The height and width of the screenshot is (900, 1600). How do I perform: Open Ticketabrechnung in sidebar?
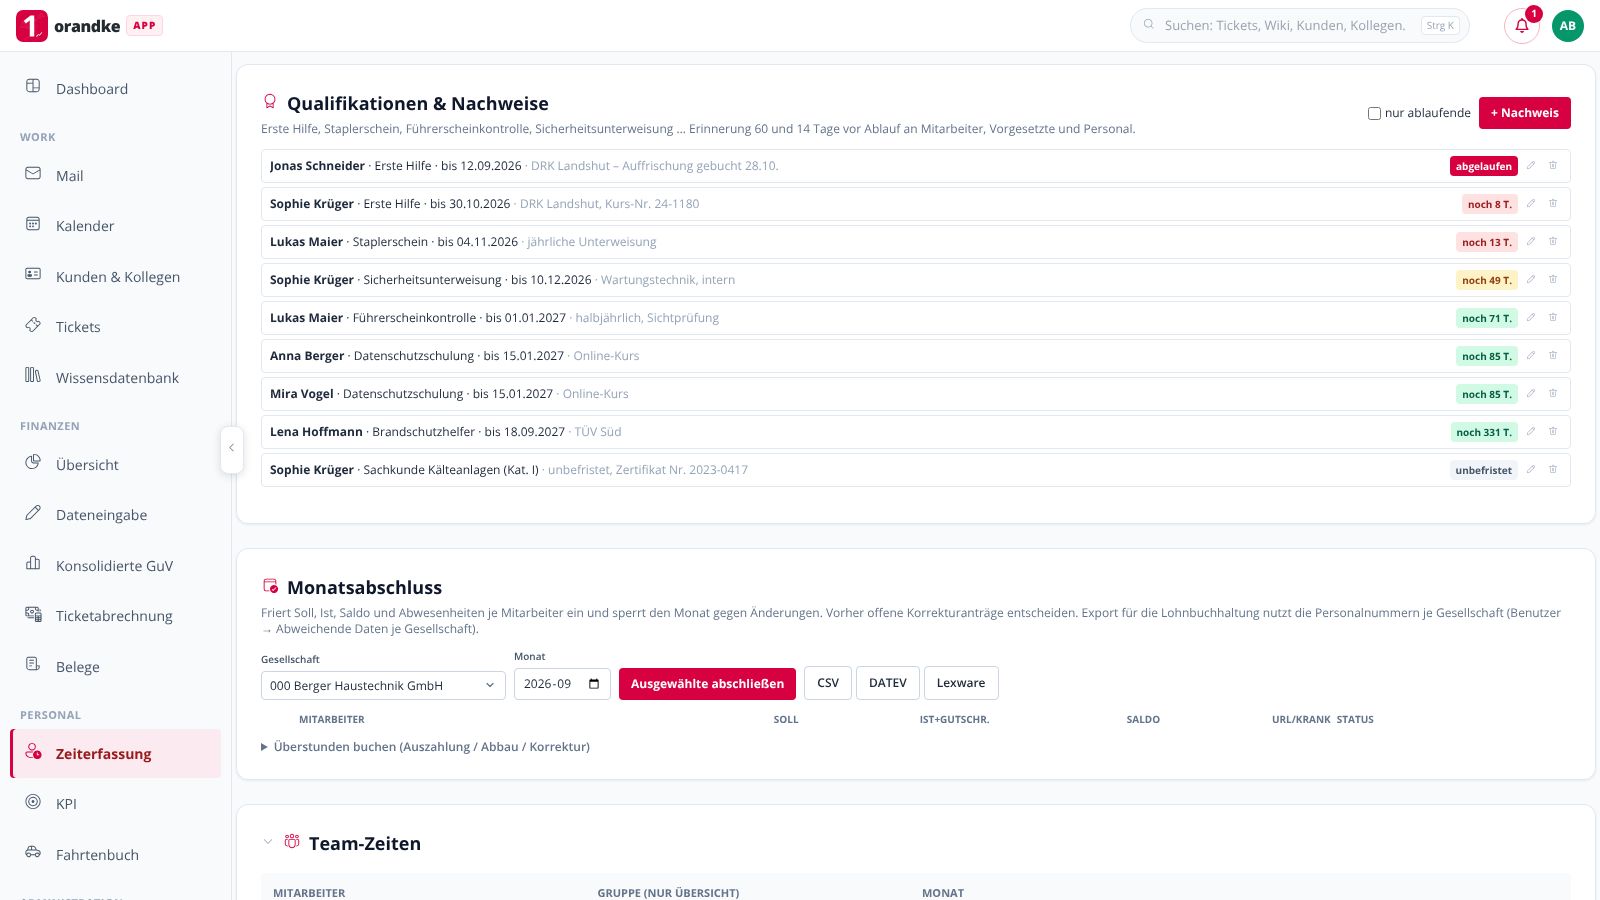tap(115, 616)
